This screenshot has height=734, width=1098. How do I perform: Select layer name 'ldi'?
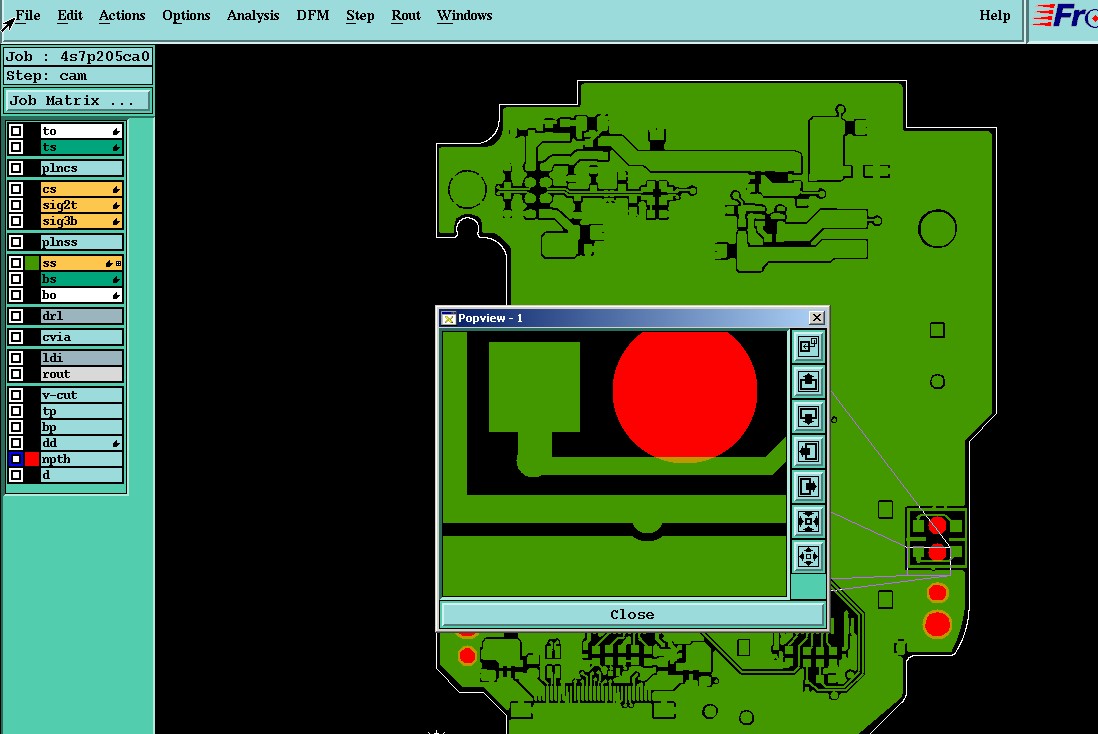pyautogui.click(x=81, y=358)
